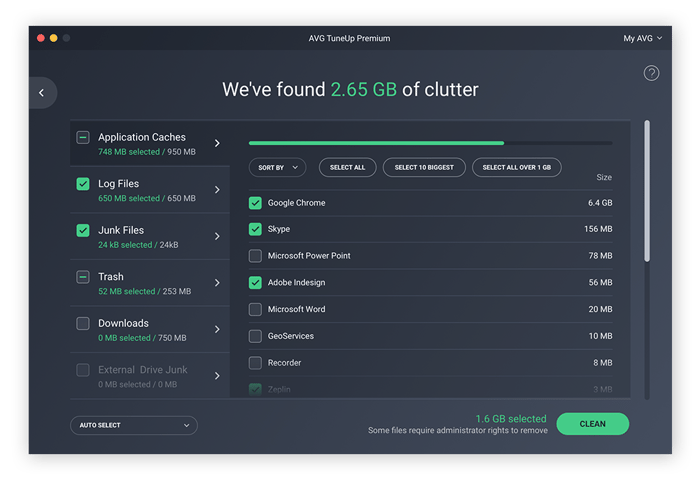
Task: Uncheck the Zeplin item
Action: tap(255, 389)
